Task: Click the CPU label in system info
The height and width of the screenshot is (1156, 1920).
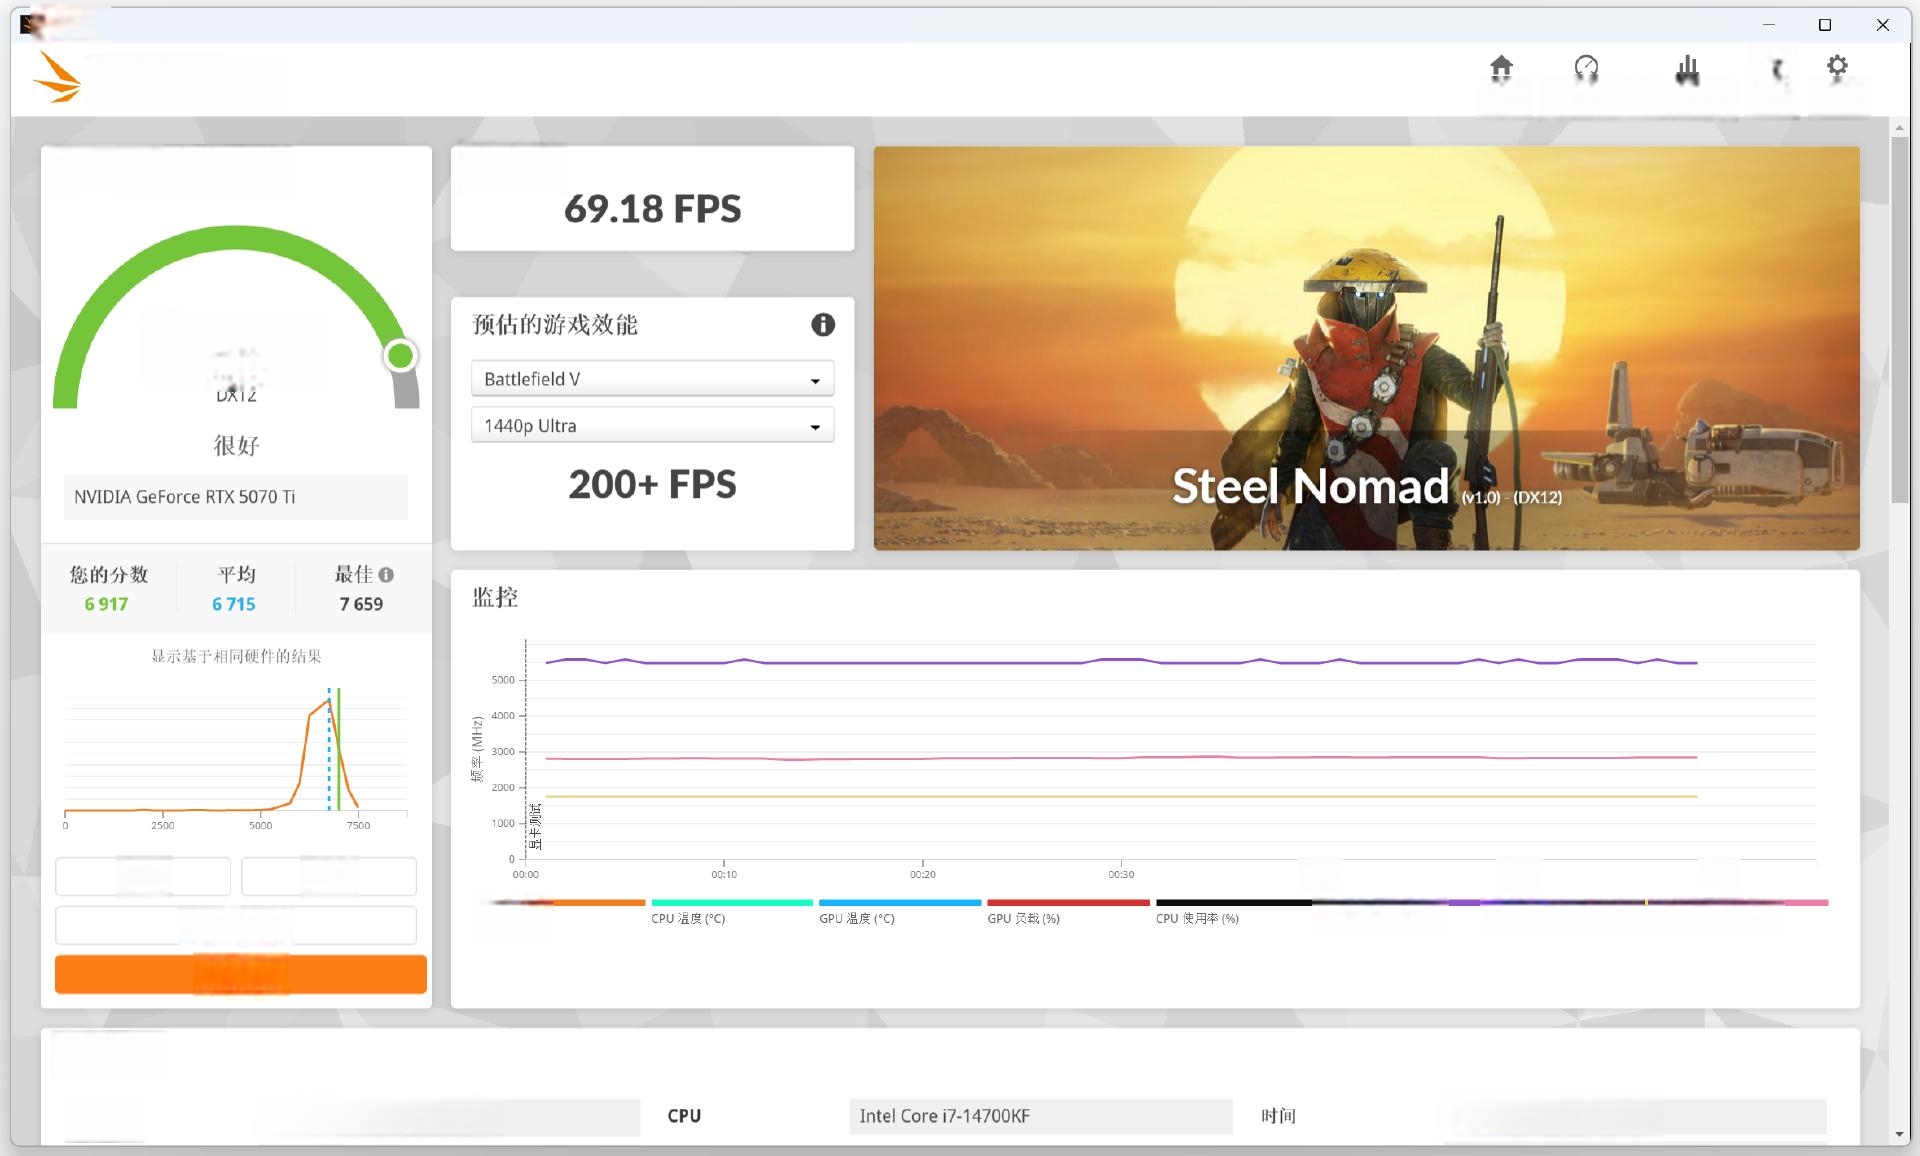Action: coord(684,1116)
